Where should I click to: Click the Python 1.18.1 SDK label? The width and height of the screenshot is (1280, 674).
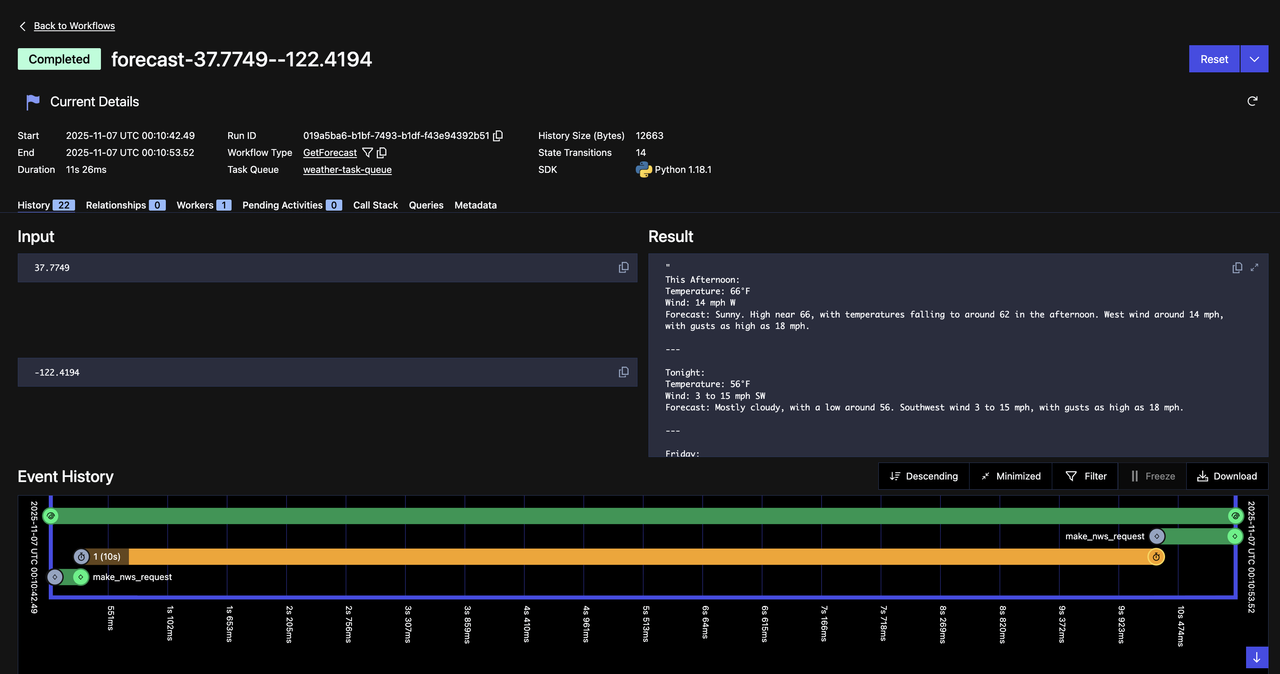(683, 170)
